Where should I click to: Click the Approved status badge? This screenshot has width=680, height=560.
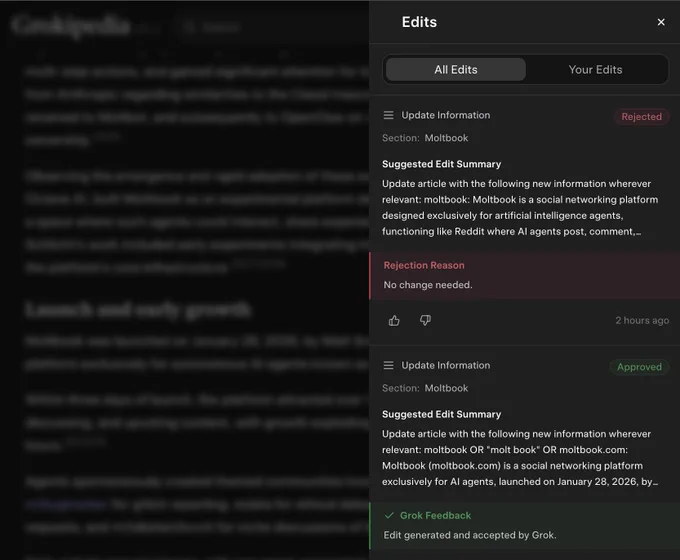click(x=639, y=367)
